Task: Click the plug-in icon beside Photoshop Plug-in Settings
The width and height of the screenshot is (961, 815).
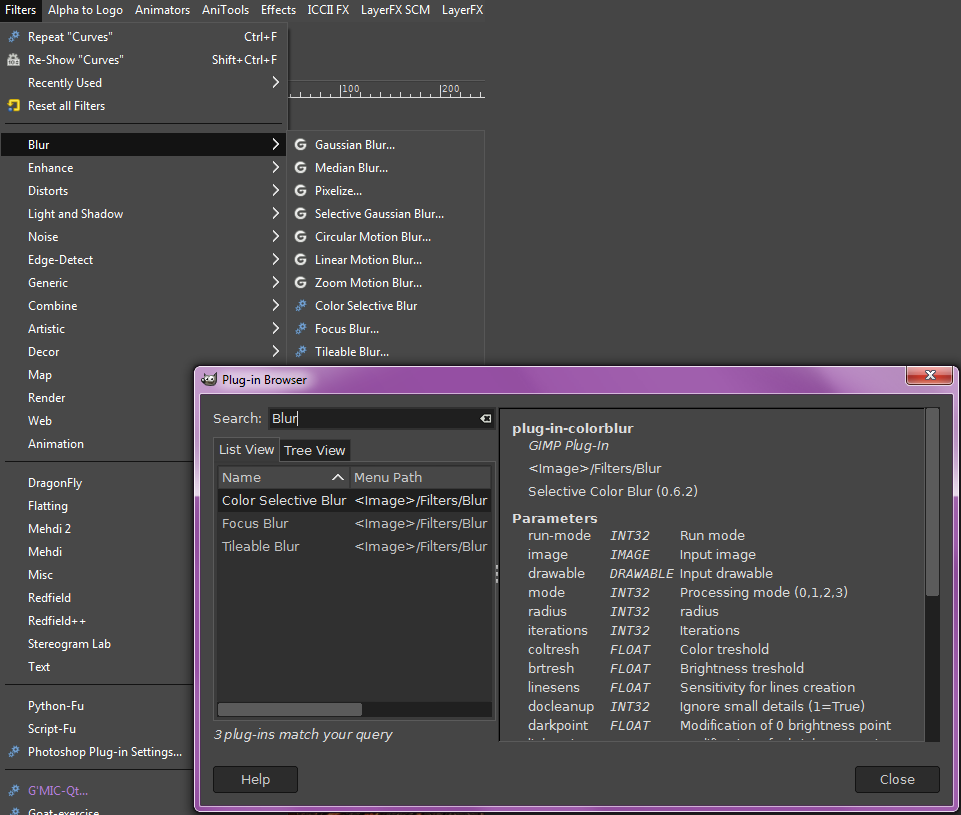Action: 13,752
